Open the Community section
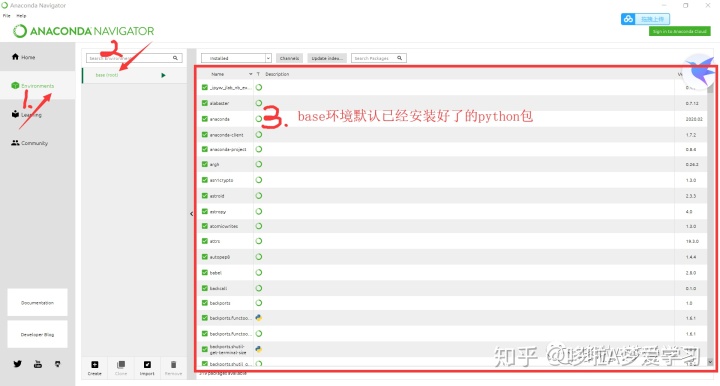Screen dimensions: 720x386 (x=29, y=143)
